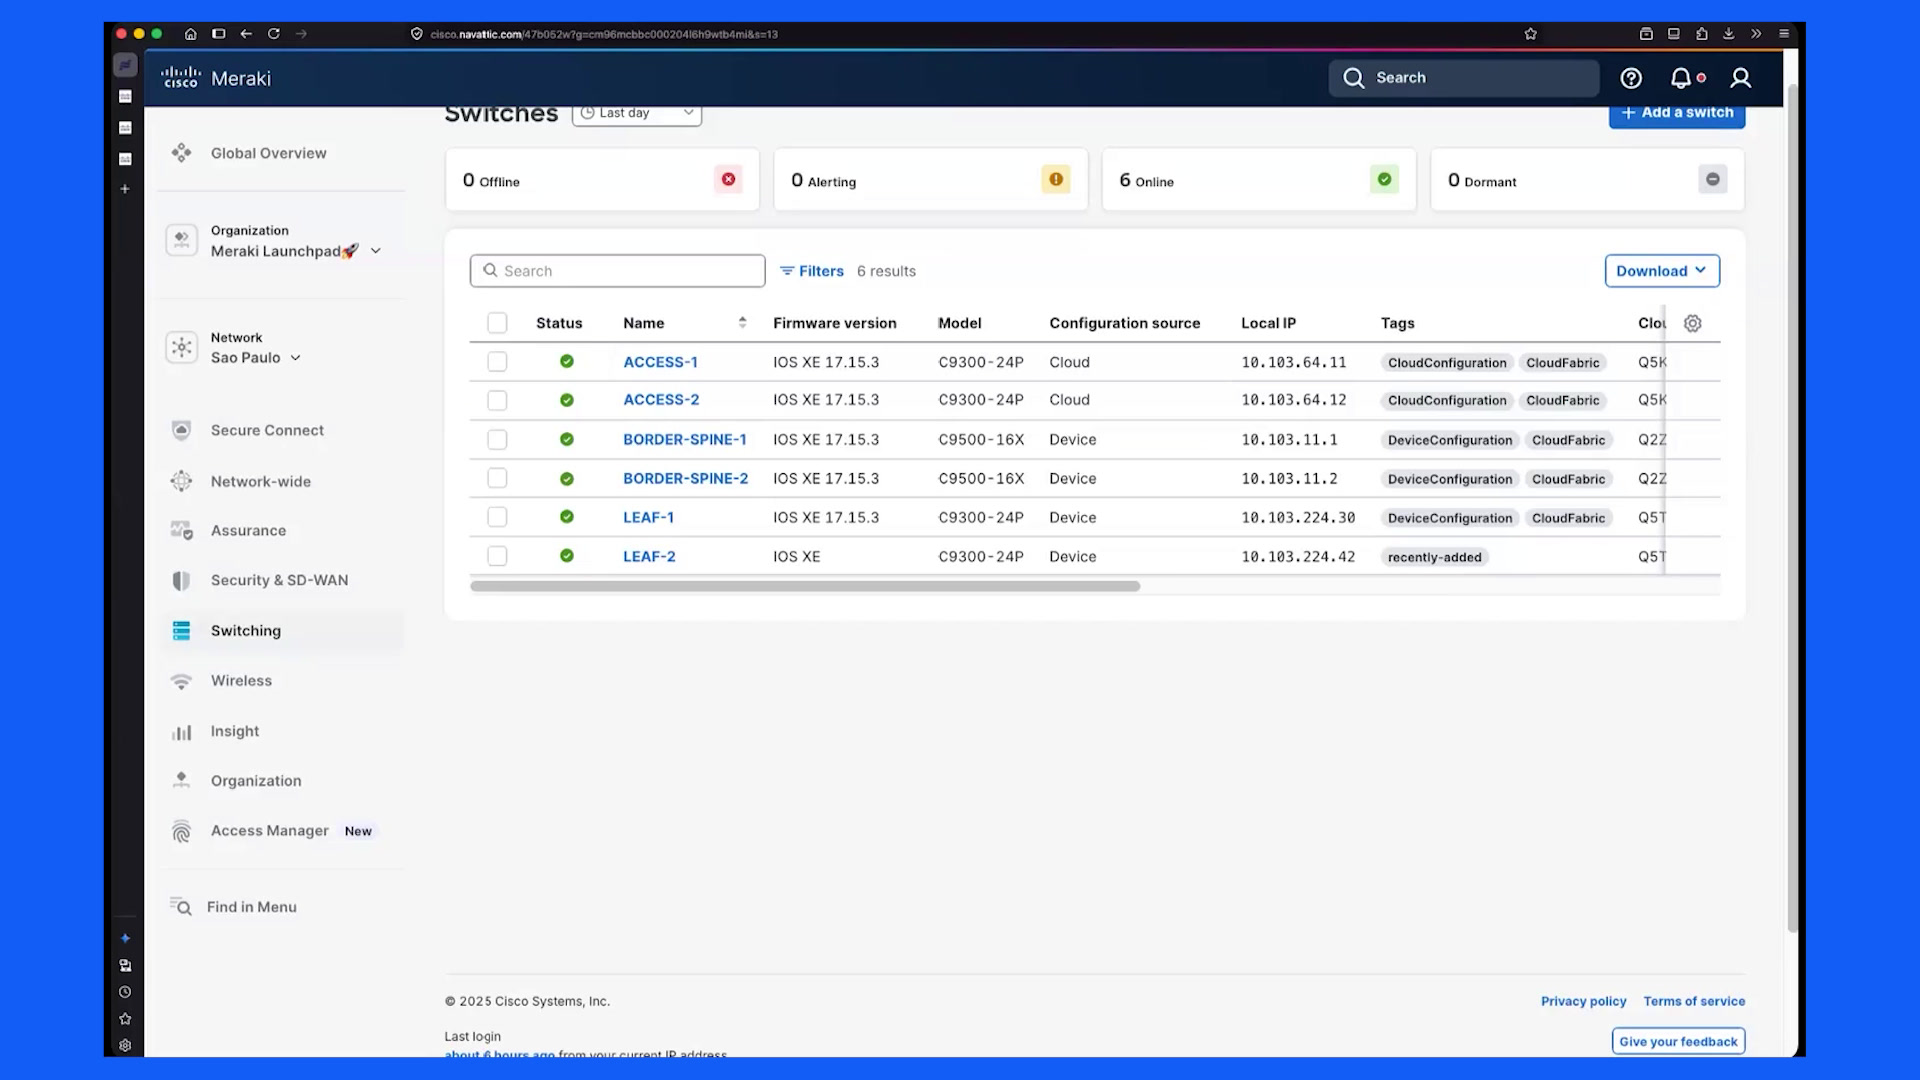Click the page vertical scrollbar
Image resolution: width=1920 pixels, height=1080 pixels.
pyautogui.click(x=1793, y=510)
